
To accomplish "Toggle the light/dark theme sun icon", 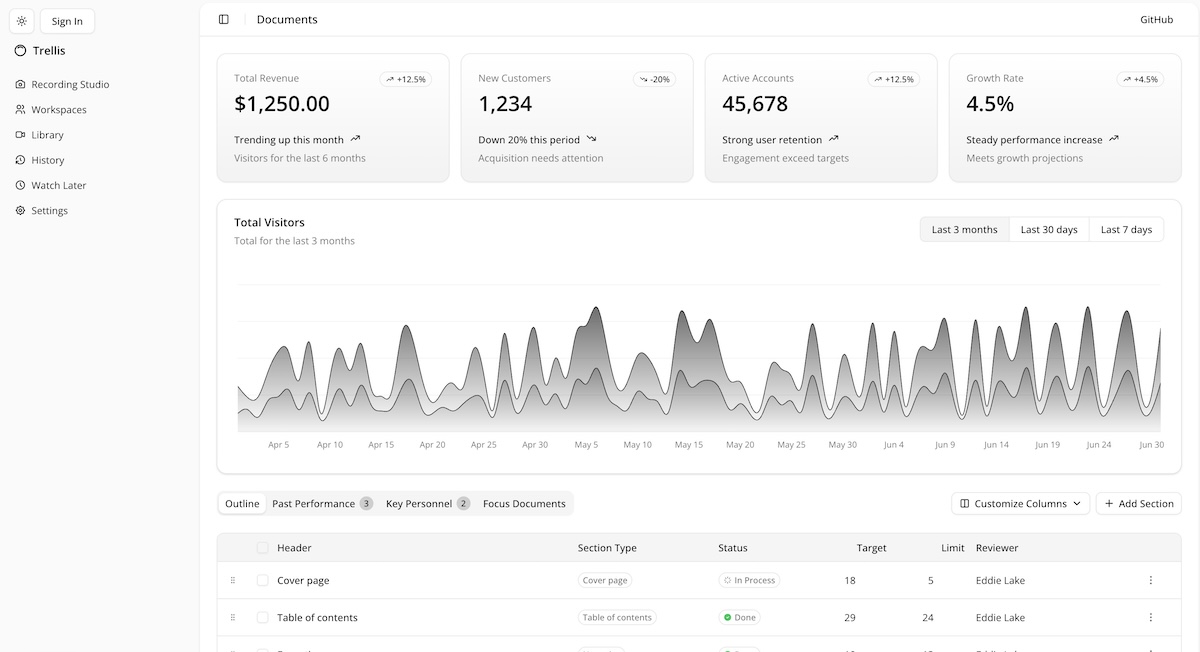I will (x=21, y=21).
